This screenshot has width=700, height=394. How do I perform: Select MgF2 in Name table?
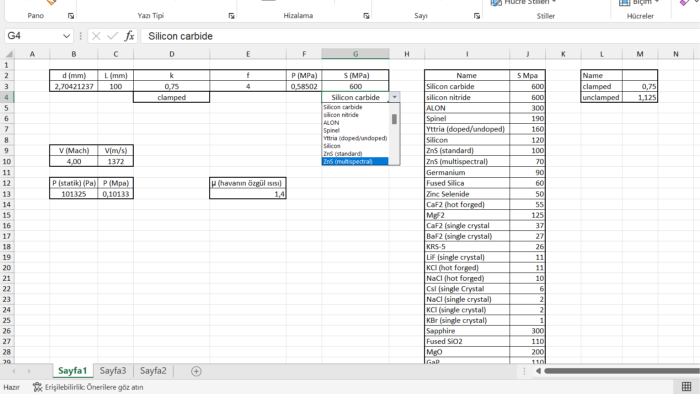pyautogui.click(x=467, y=215)
